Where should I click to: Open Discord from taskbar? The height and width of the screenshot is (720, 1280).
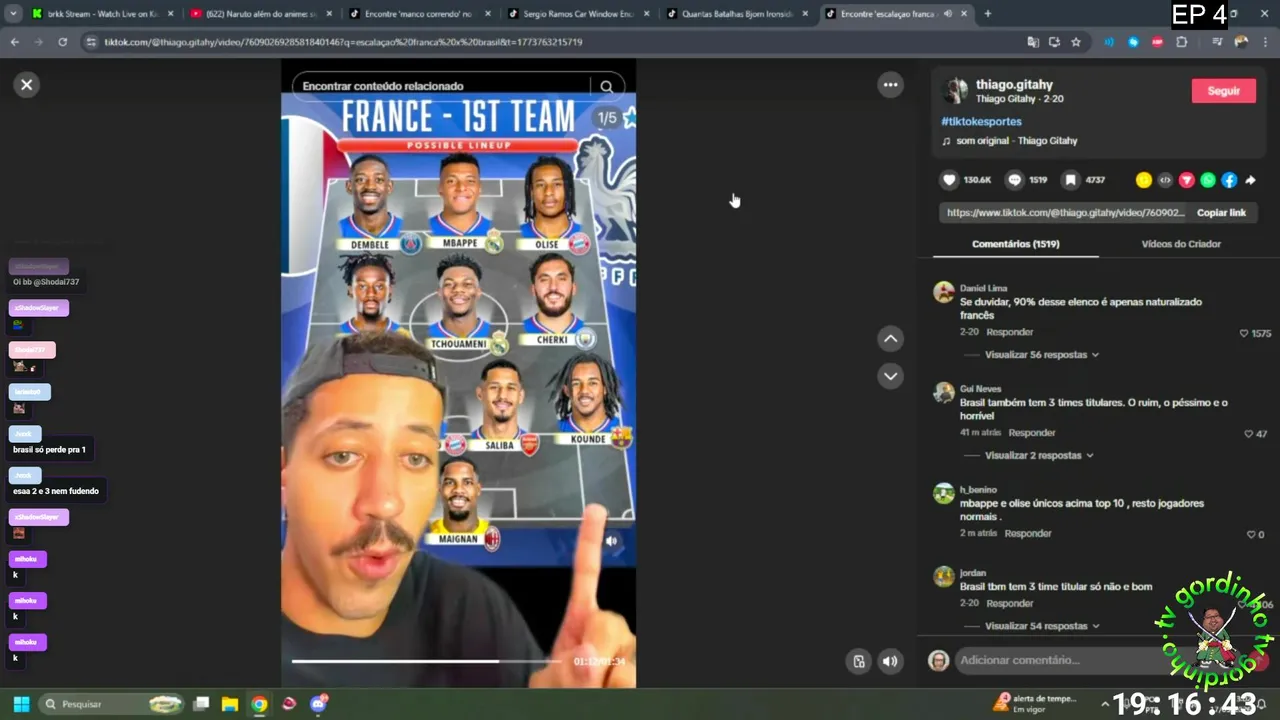320,704
